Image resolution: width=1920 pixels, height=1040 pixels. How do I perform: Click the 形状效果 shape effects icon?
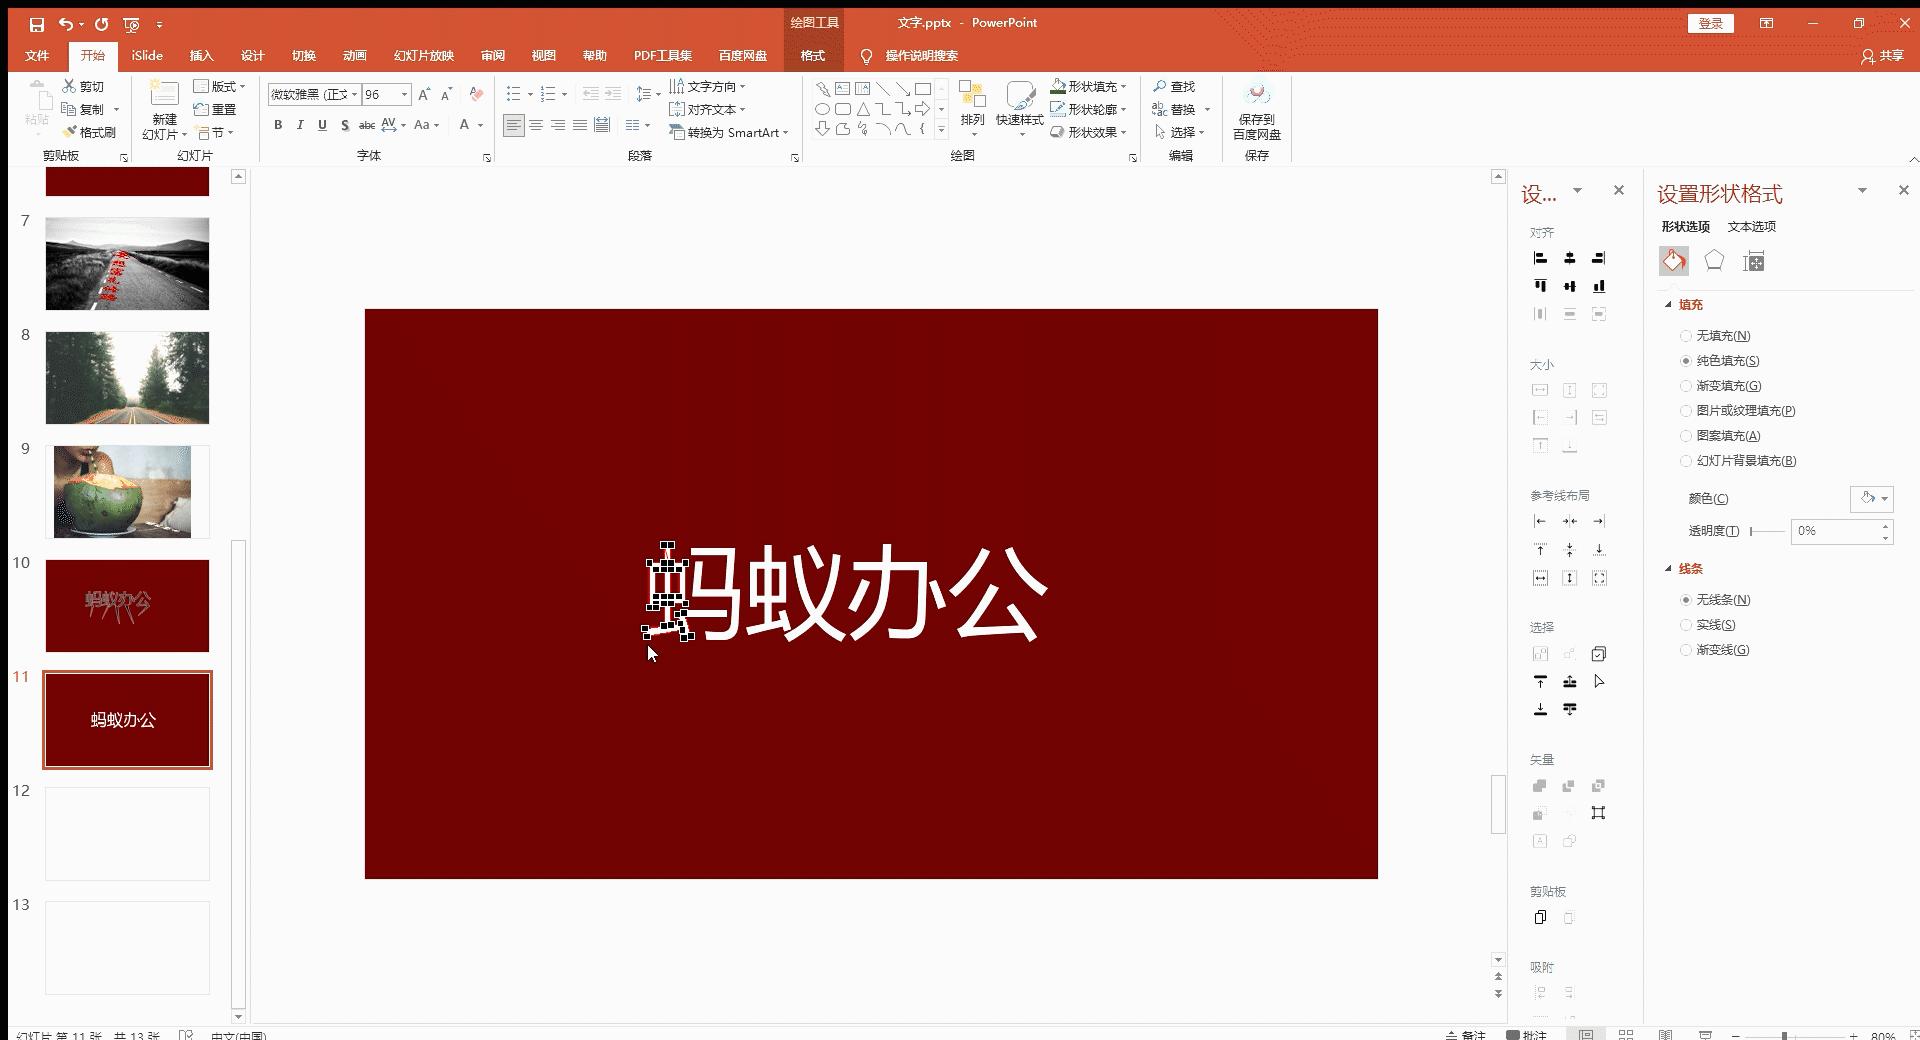click(x=1090, y=131)
